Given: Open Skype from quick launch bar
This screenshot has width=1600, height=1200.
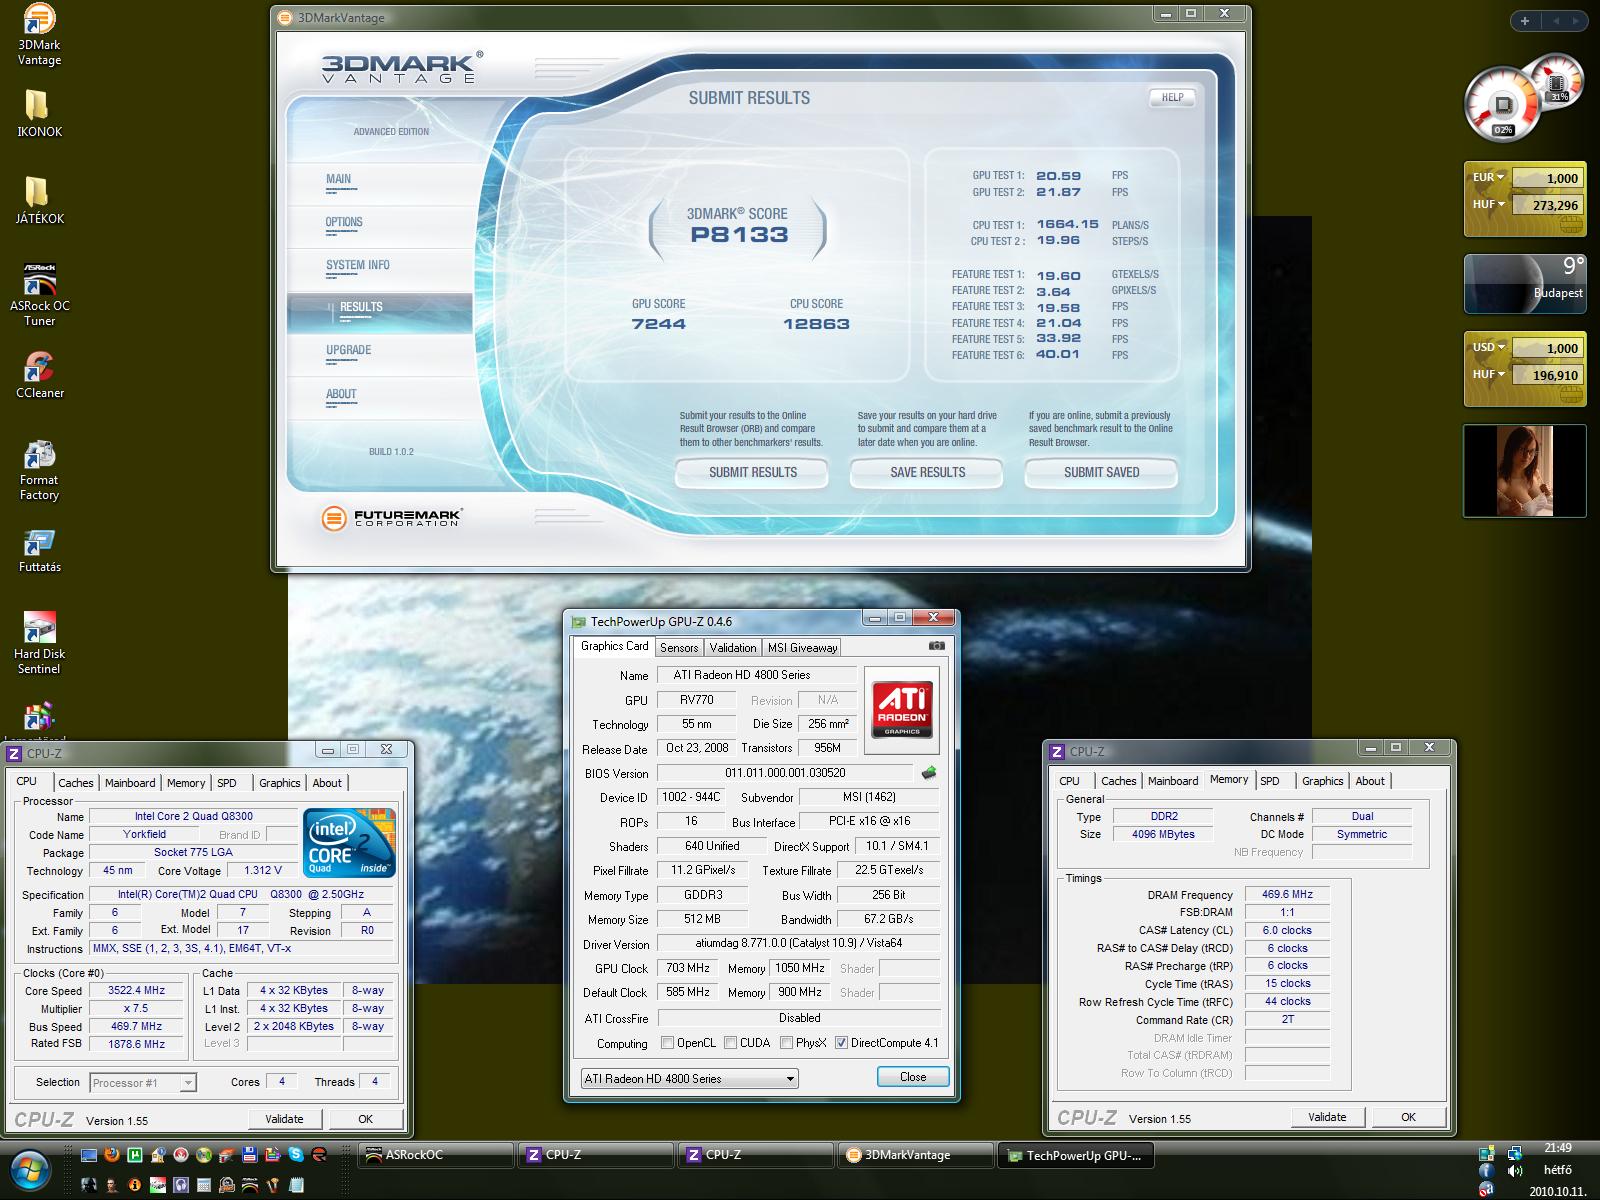Looking at the screenshot, I should 296,1154.
